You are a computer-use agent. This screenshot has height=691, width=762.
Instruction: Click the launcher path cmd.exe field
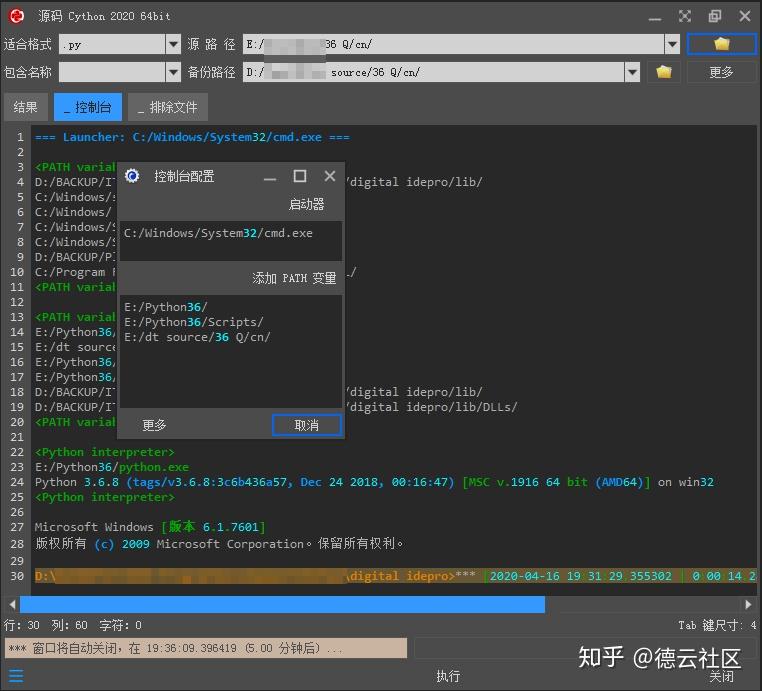(231, 241)
